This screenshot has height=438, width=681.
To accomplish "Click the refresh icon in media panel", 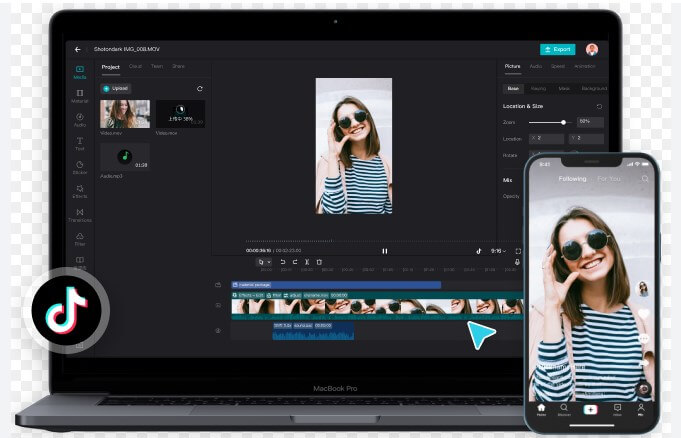I will pyautogui.click(x=200, y=89).
